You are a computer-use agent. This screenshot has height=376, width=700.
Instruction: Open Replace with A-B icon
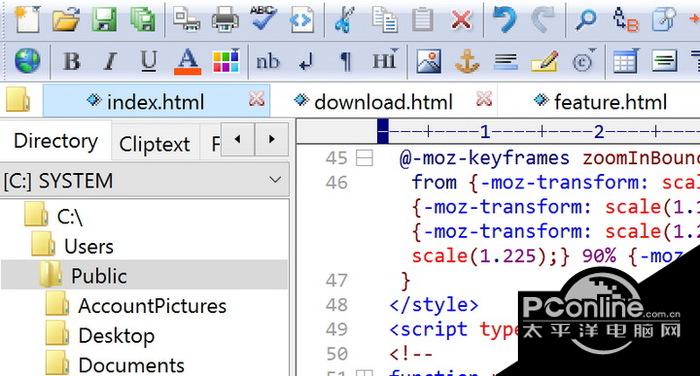click(625, 20)
